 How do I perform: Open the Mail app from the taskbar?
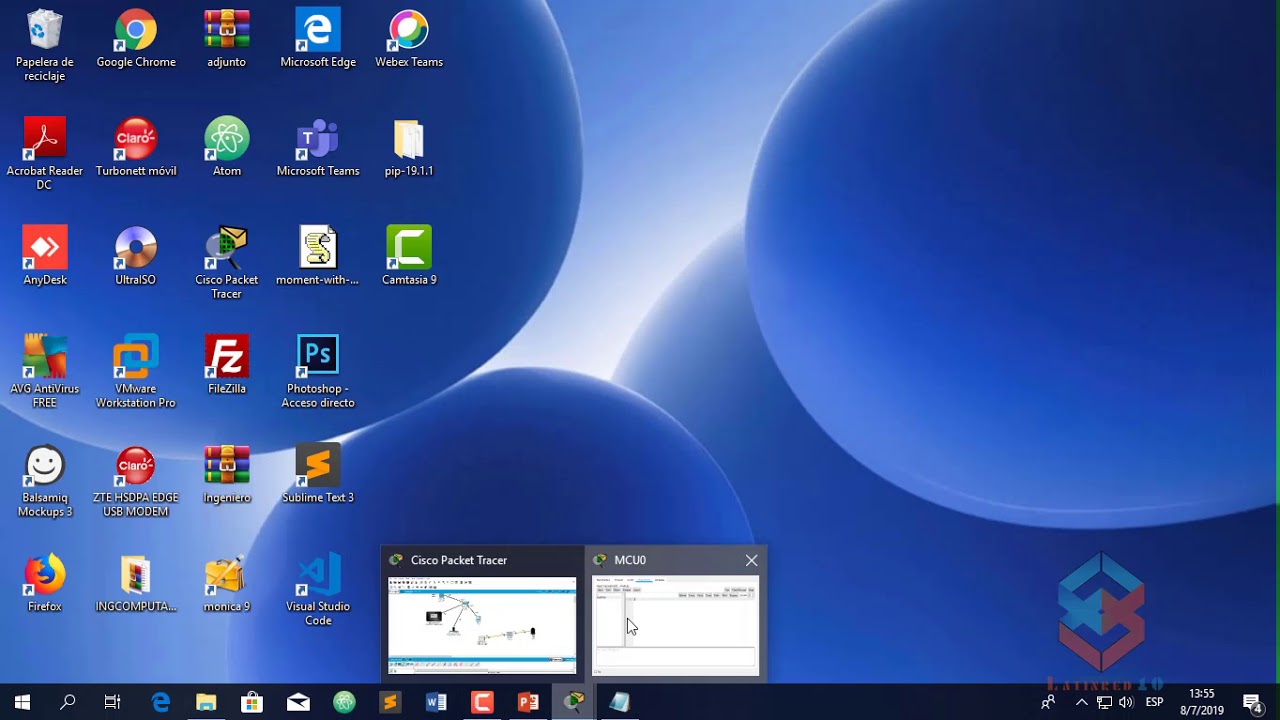point(298,702)
